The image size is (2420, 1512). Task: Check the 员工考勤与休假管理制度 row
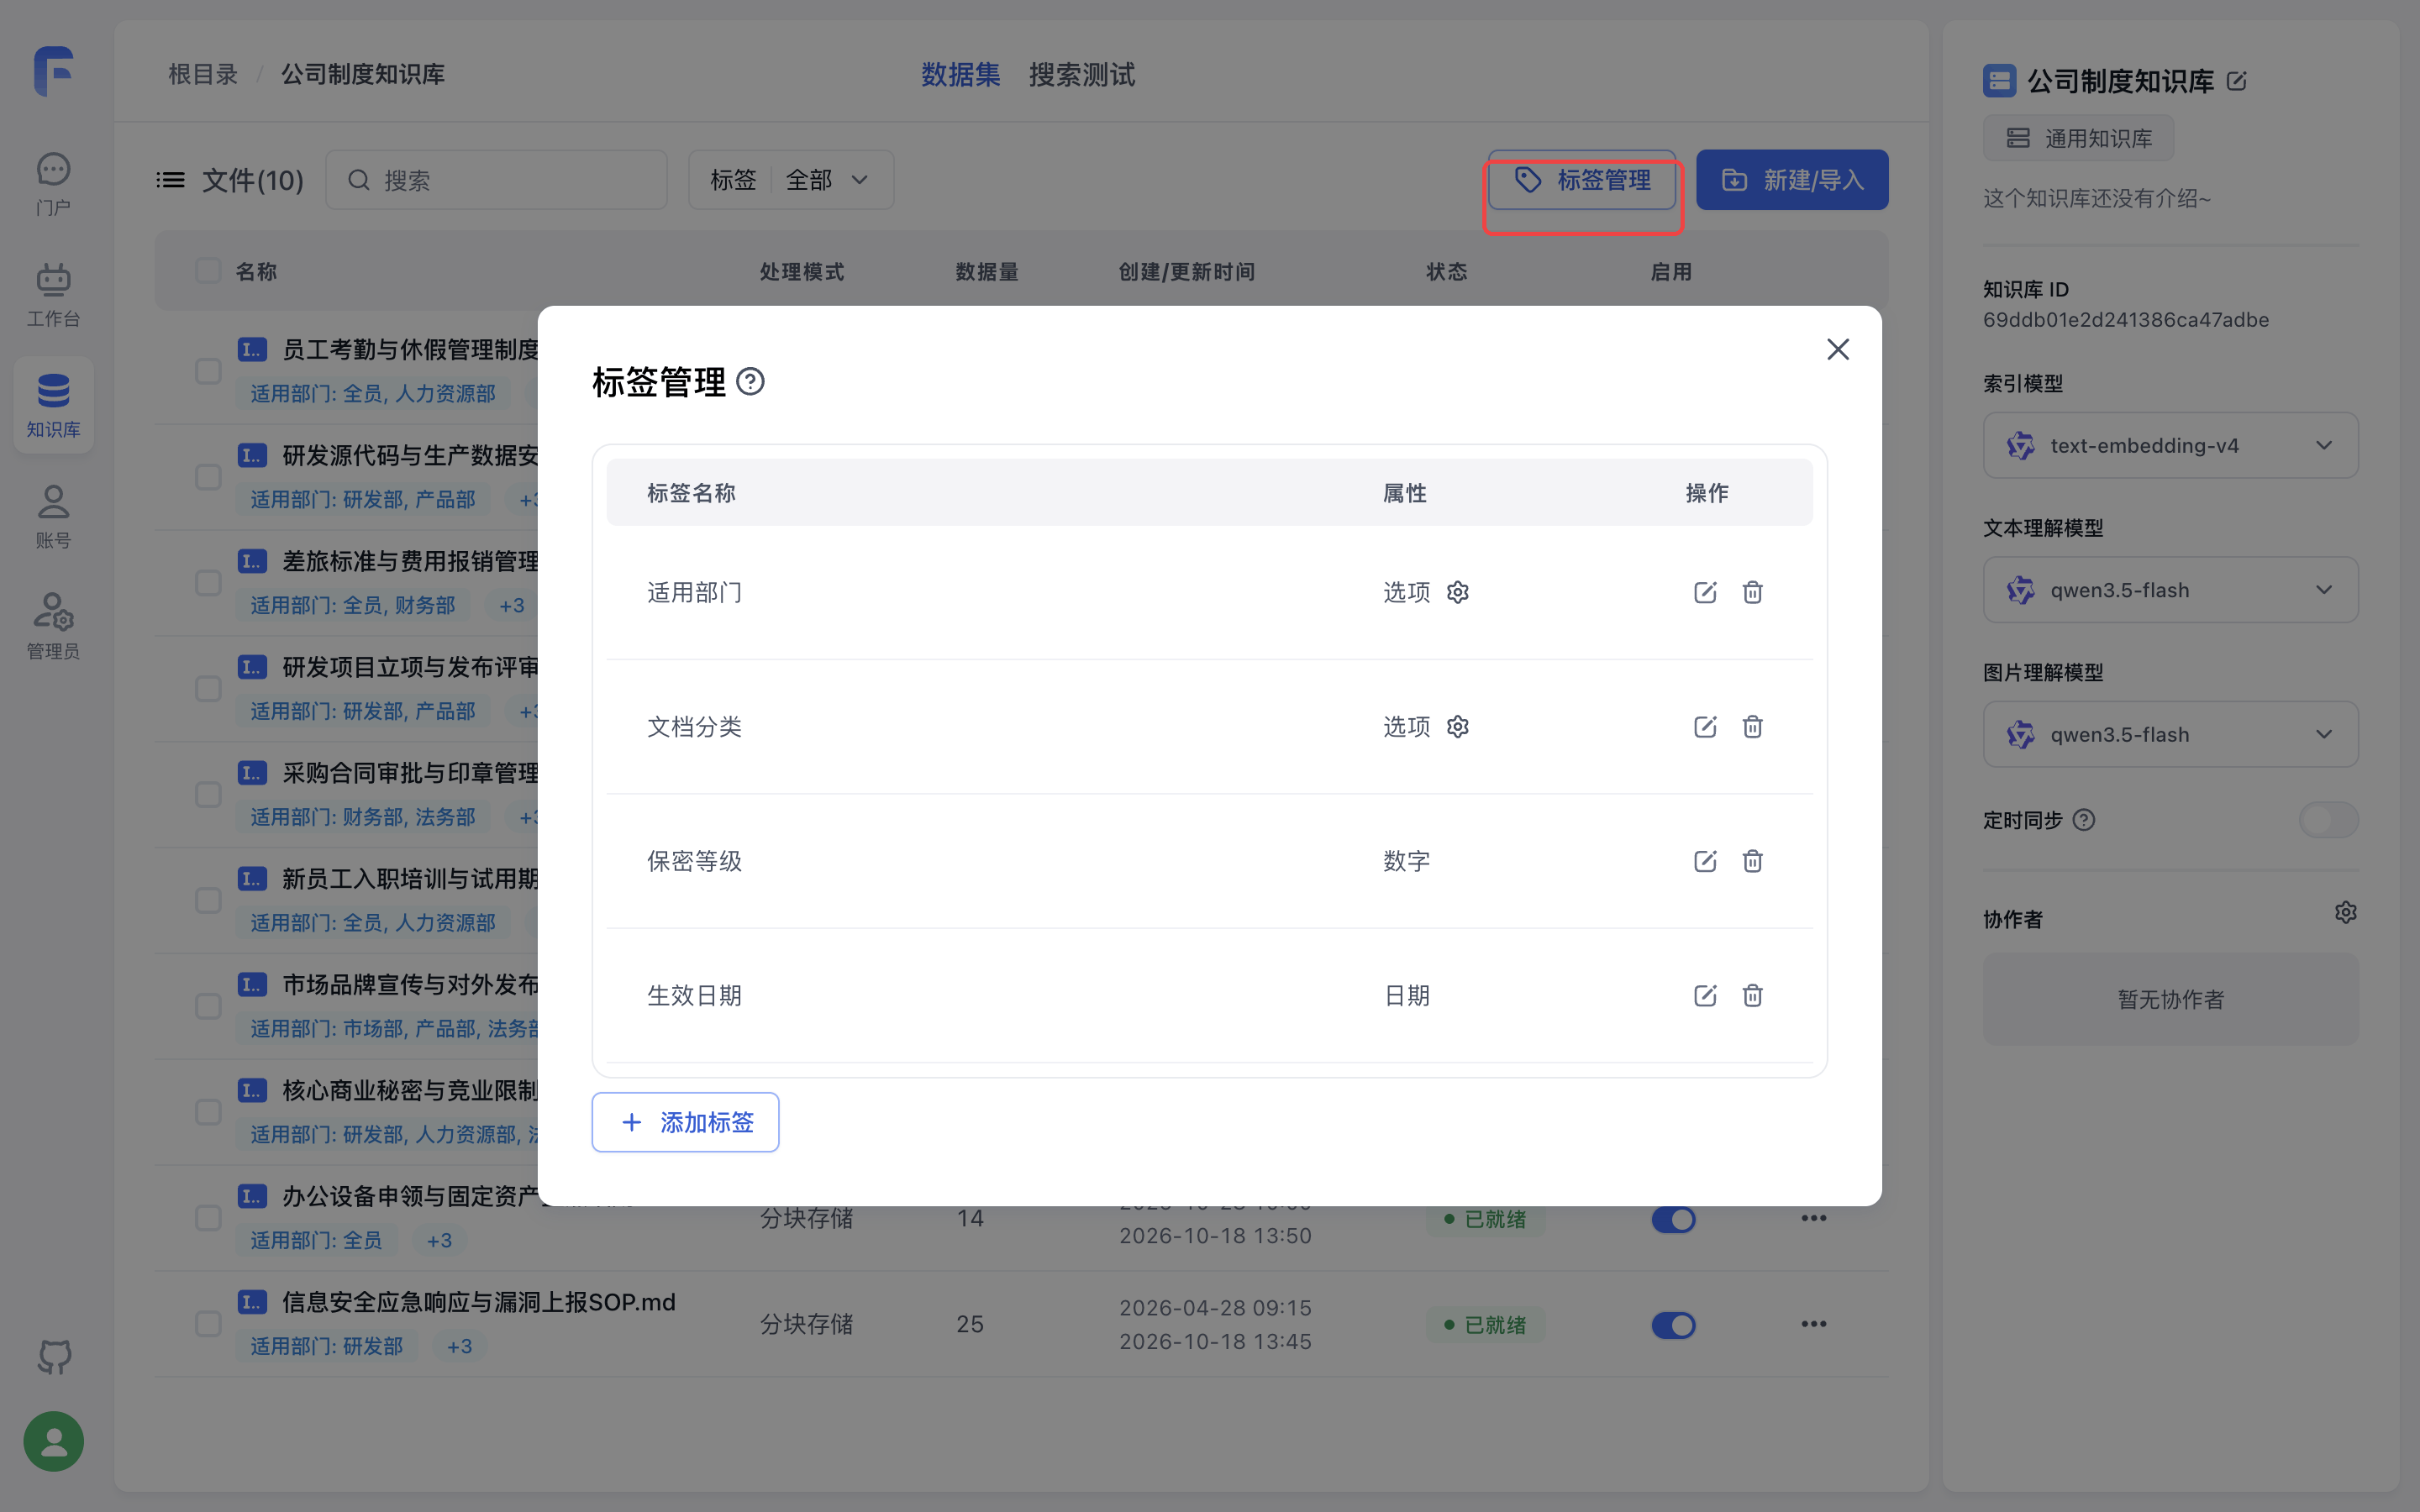[x=208, y=371]
